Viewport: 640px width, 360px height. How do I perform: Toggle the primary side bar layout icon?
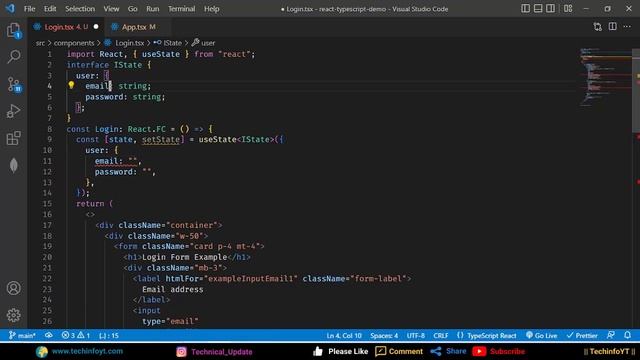click(526, 9)
